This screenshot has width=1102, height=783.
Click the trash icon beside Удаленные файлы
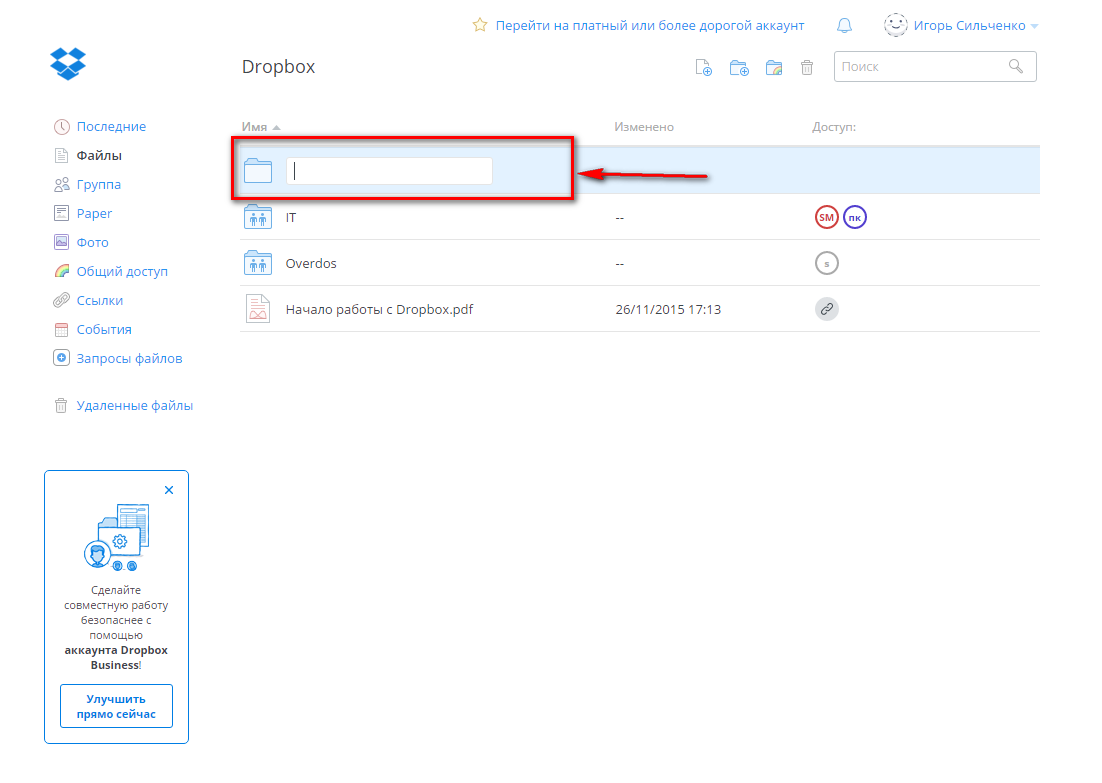pyautogui.click(x=61, y=406)
